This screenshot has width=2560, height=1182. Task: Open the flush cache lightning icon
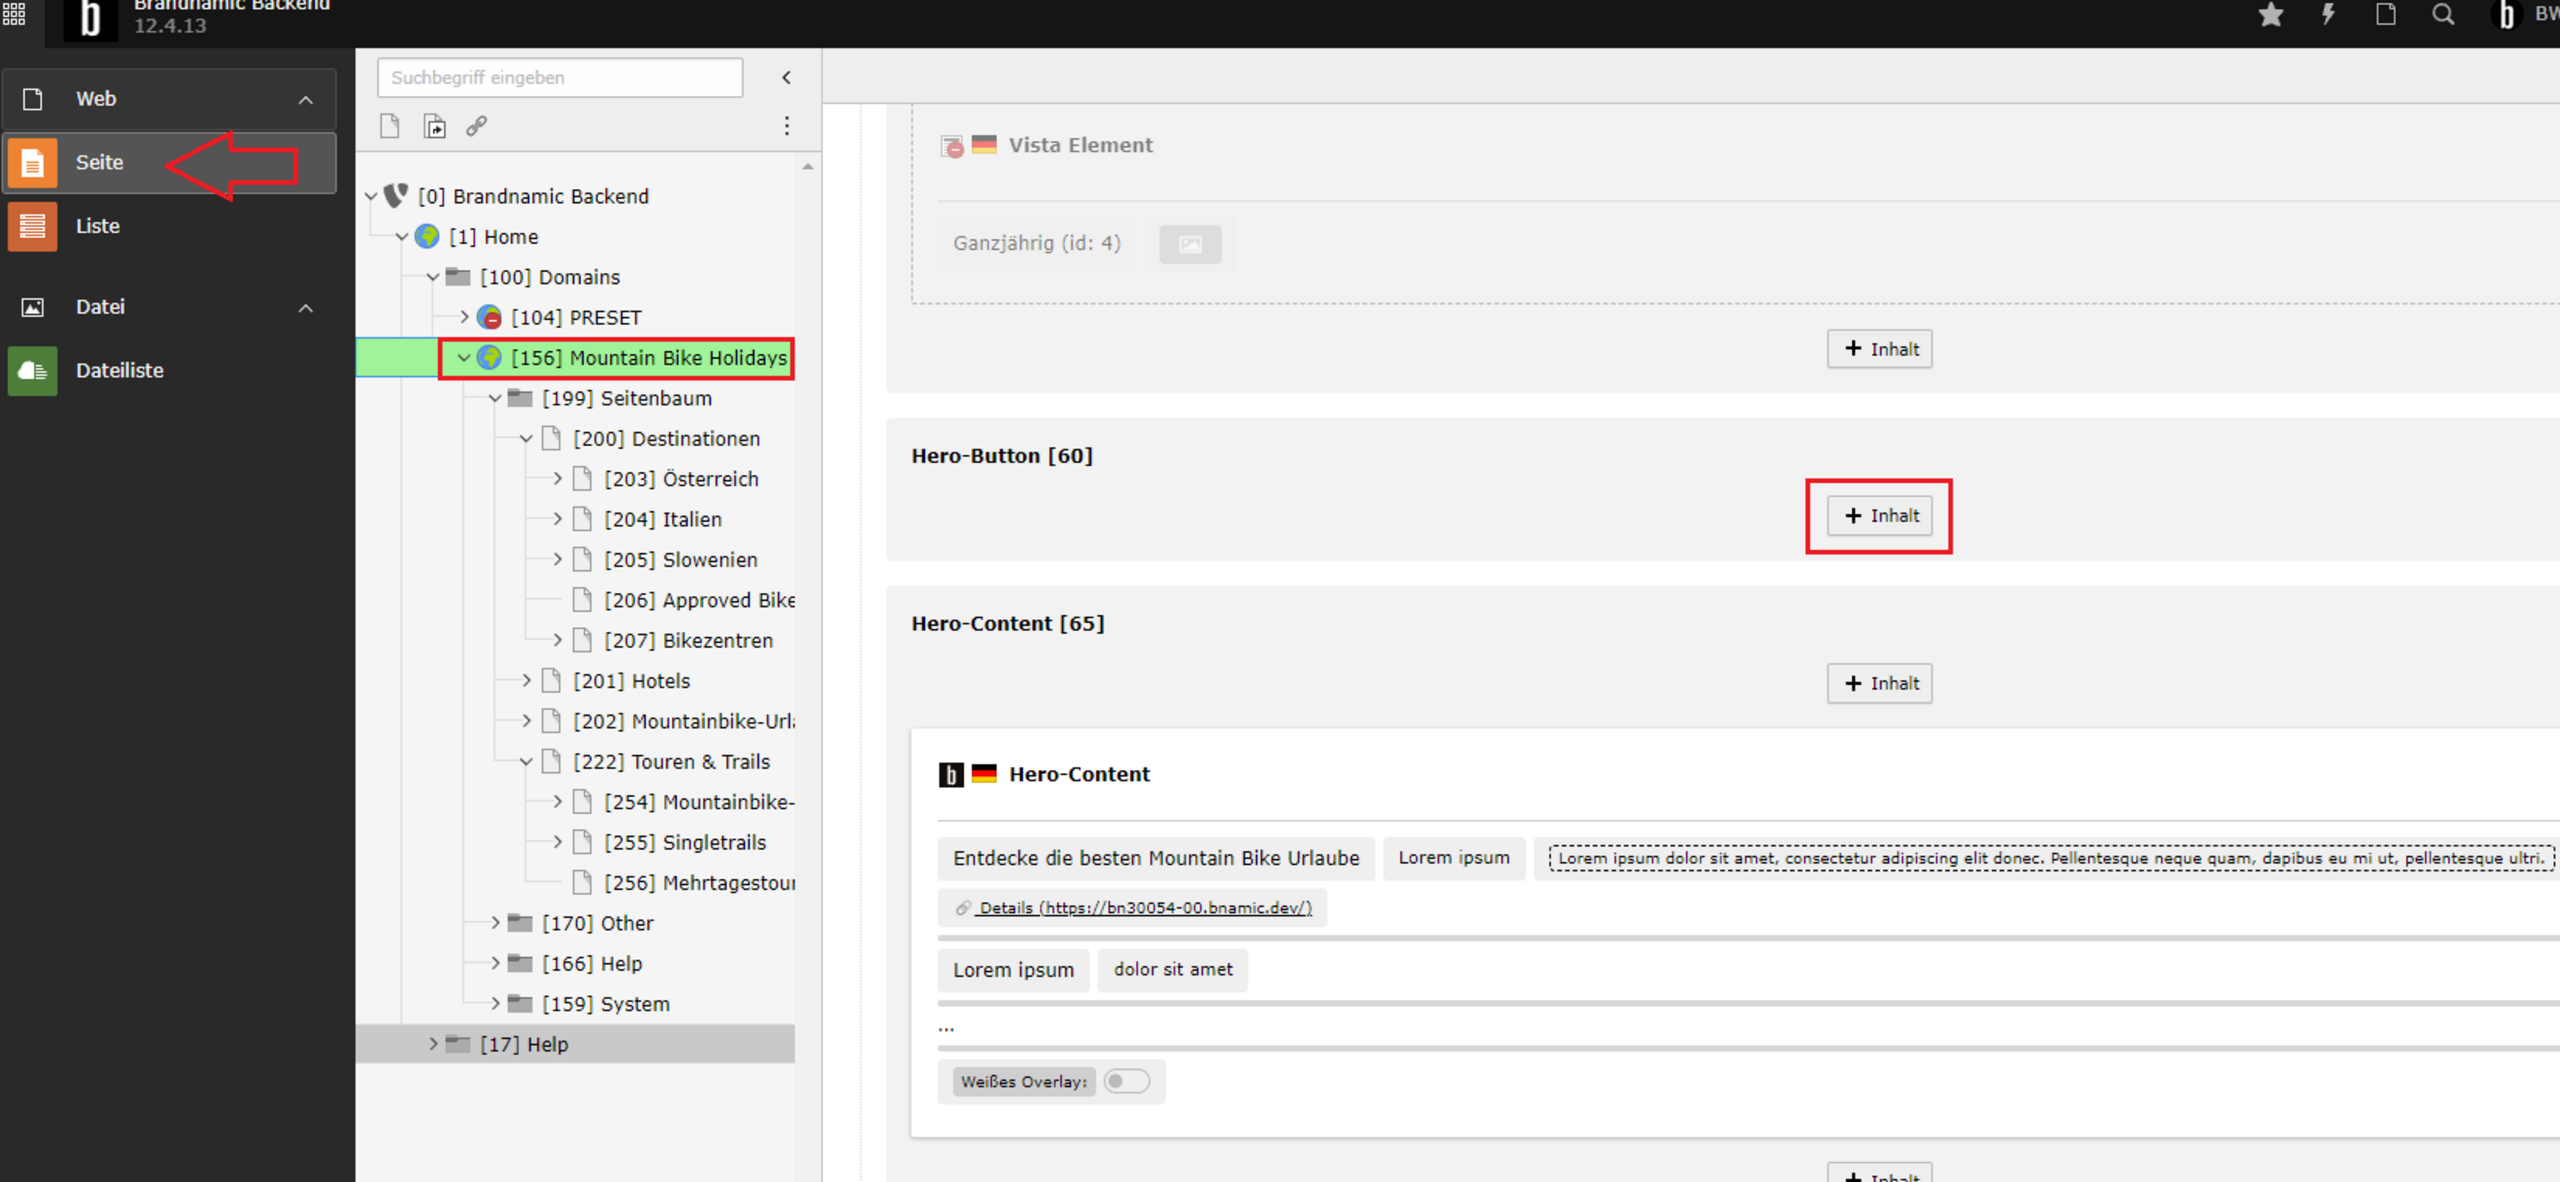coord(2328,15)
